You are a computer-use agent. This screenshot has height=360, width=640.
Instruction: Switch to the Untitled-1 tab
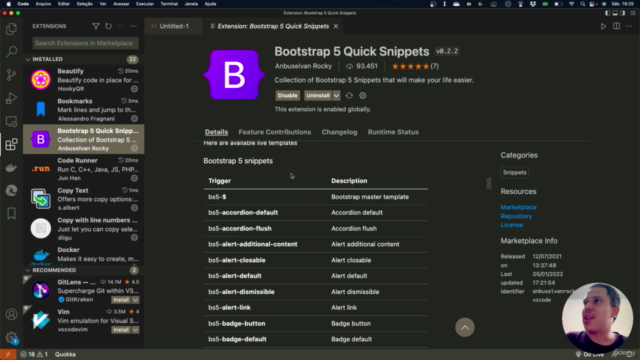(x=173, y=26)
